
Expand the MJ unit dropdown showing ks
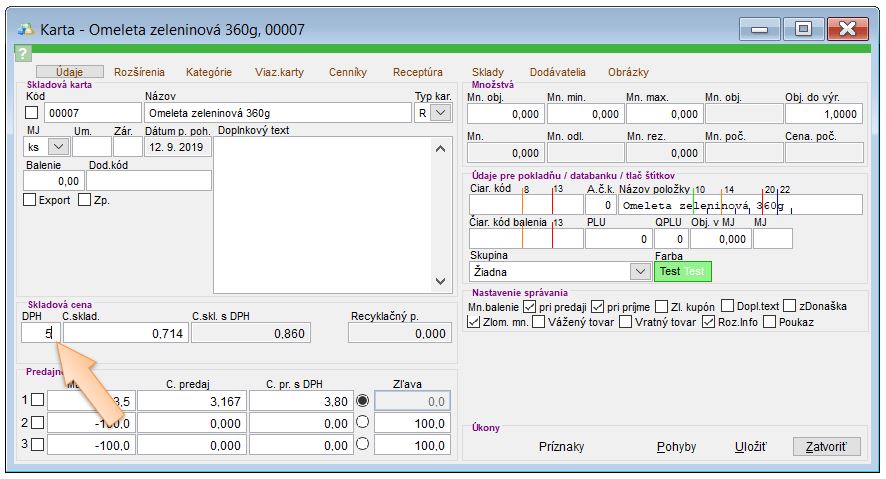[x=56, y=147]
